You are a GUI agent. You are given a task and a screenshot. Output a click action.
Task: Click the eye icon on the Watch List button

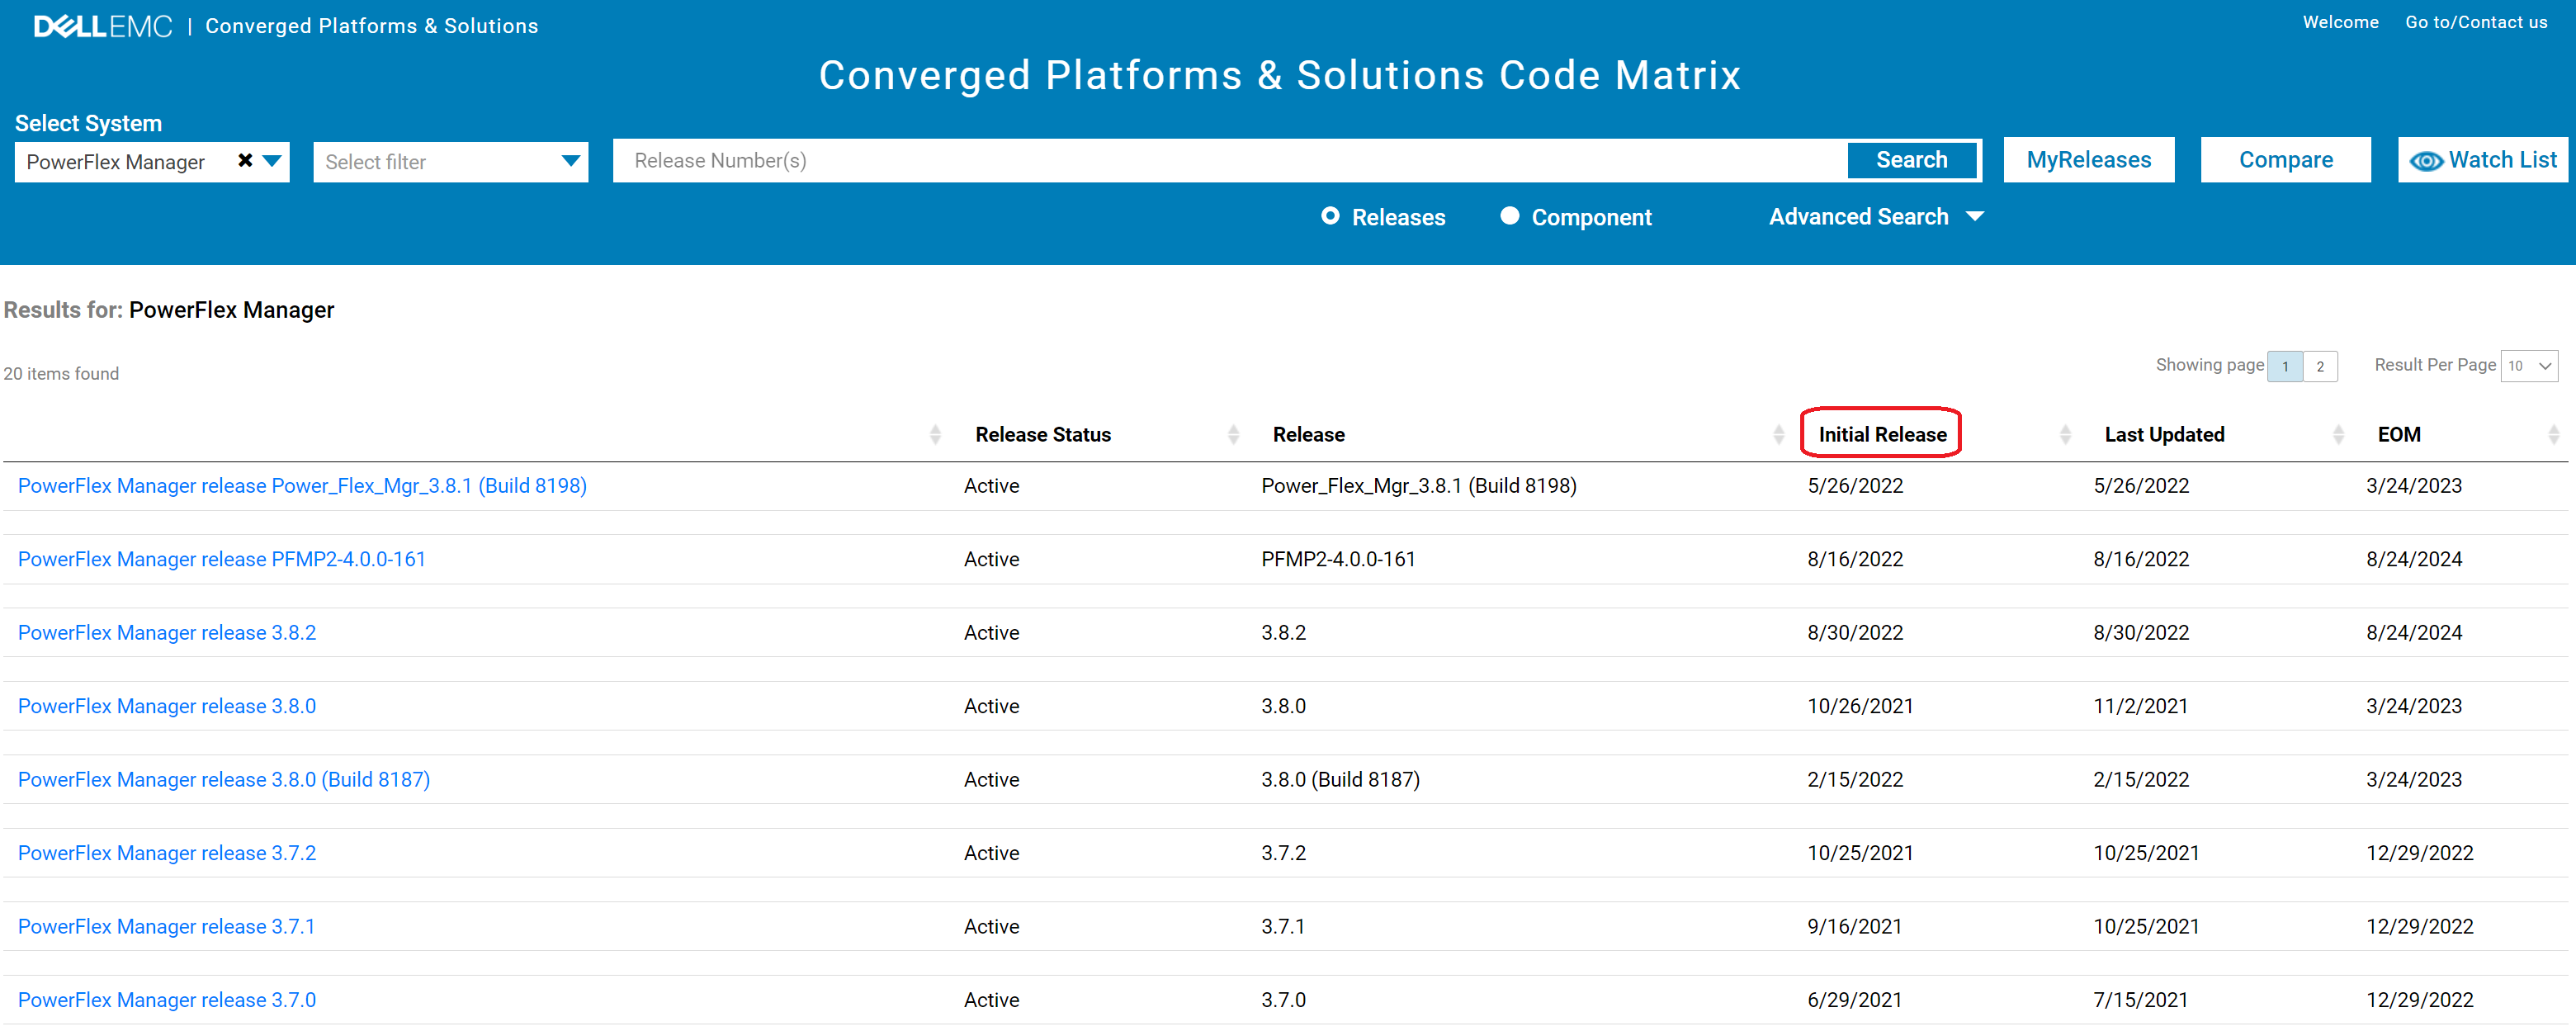pyautogui.click(x=2427, y=160)
